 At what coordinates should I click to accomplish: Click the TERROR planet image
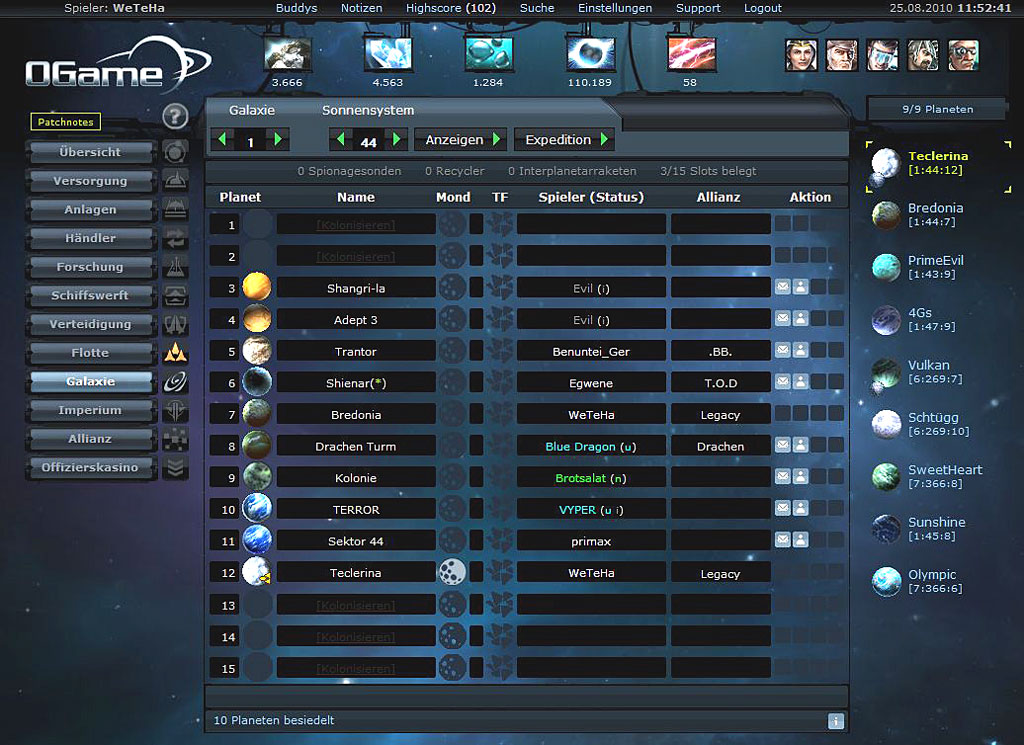point(257,508)
